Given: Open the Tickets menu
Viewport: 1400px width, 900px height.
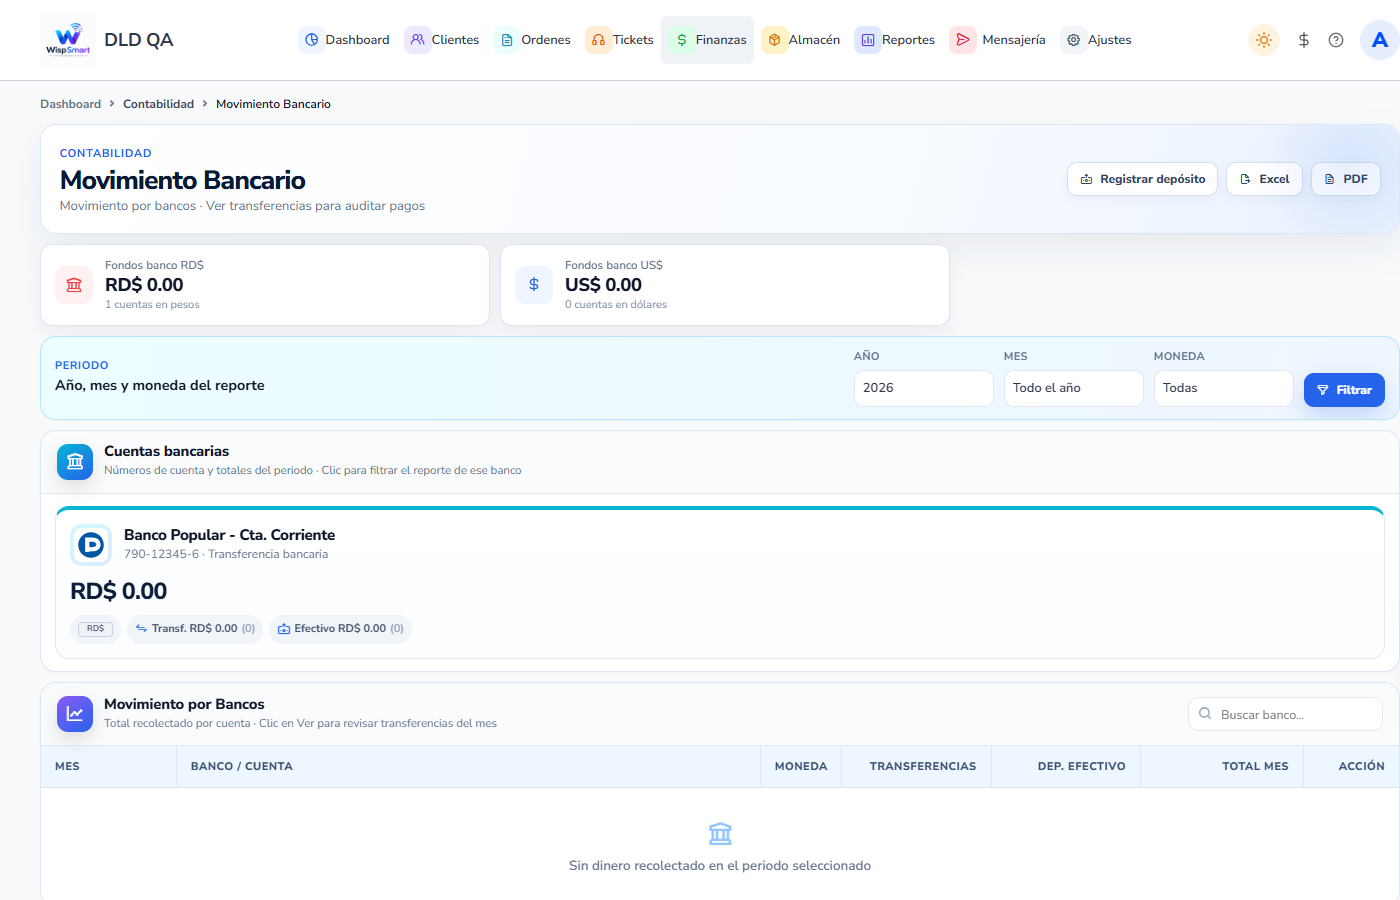Looking at the screenshot, I should click(620, 40).
